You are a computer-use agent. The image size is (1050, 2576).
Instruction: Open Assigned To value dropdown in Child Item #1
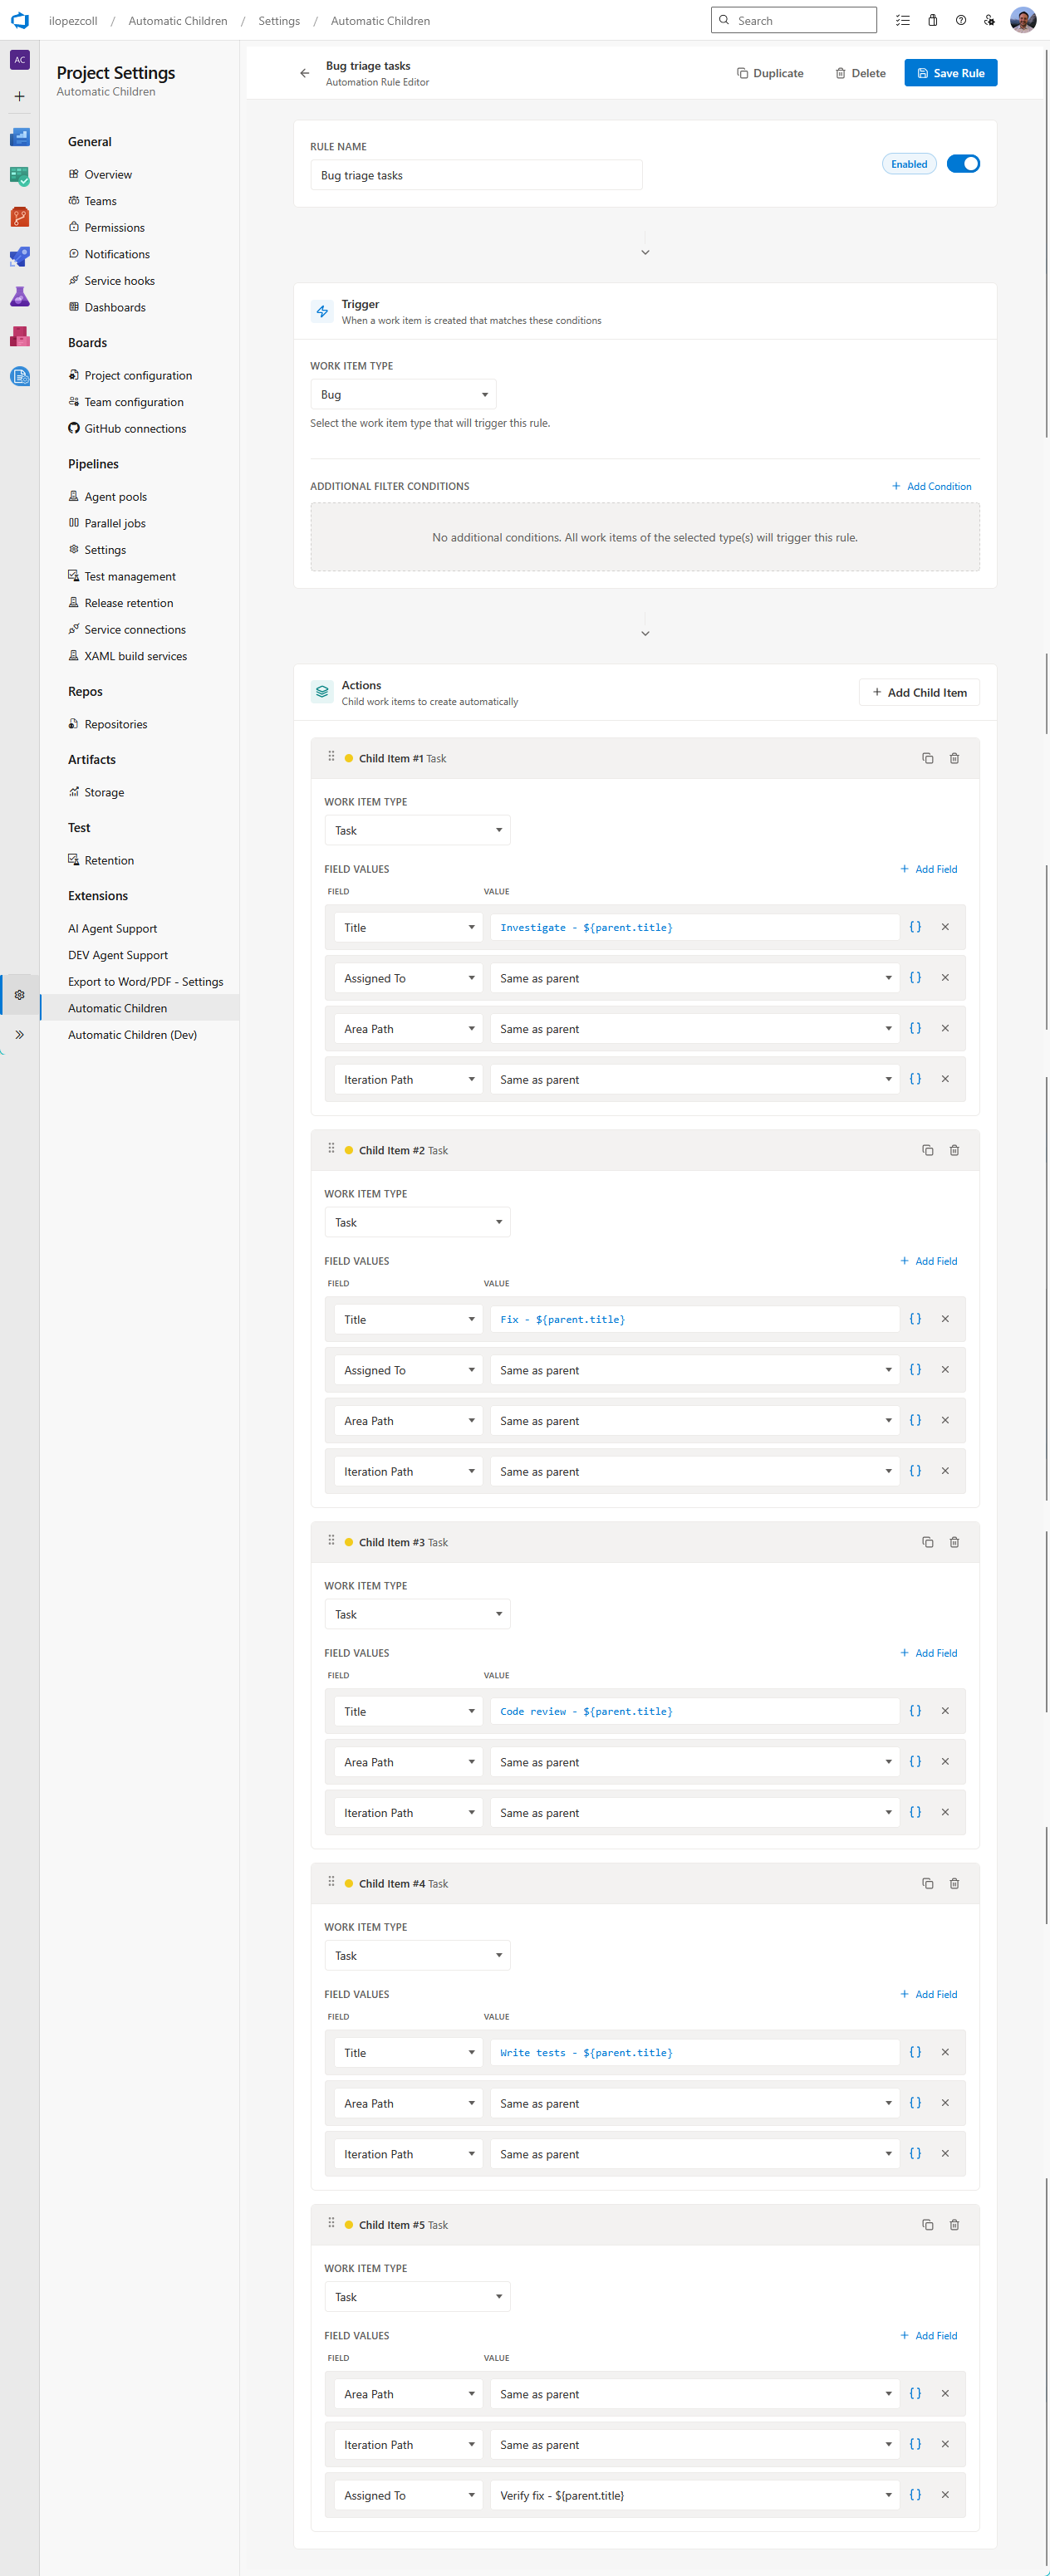coord(695,978)
